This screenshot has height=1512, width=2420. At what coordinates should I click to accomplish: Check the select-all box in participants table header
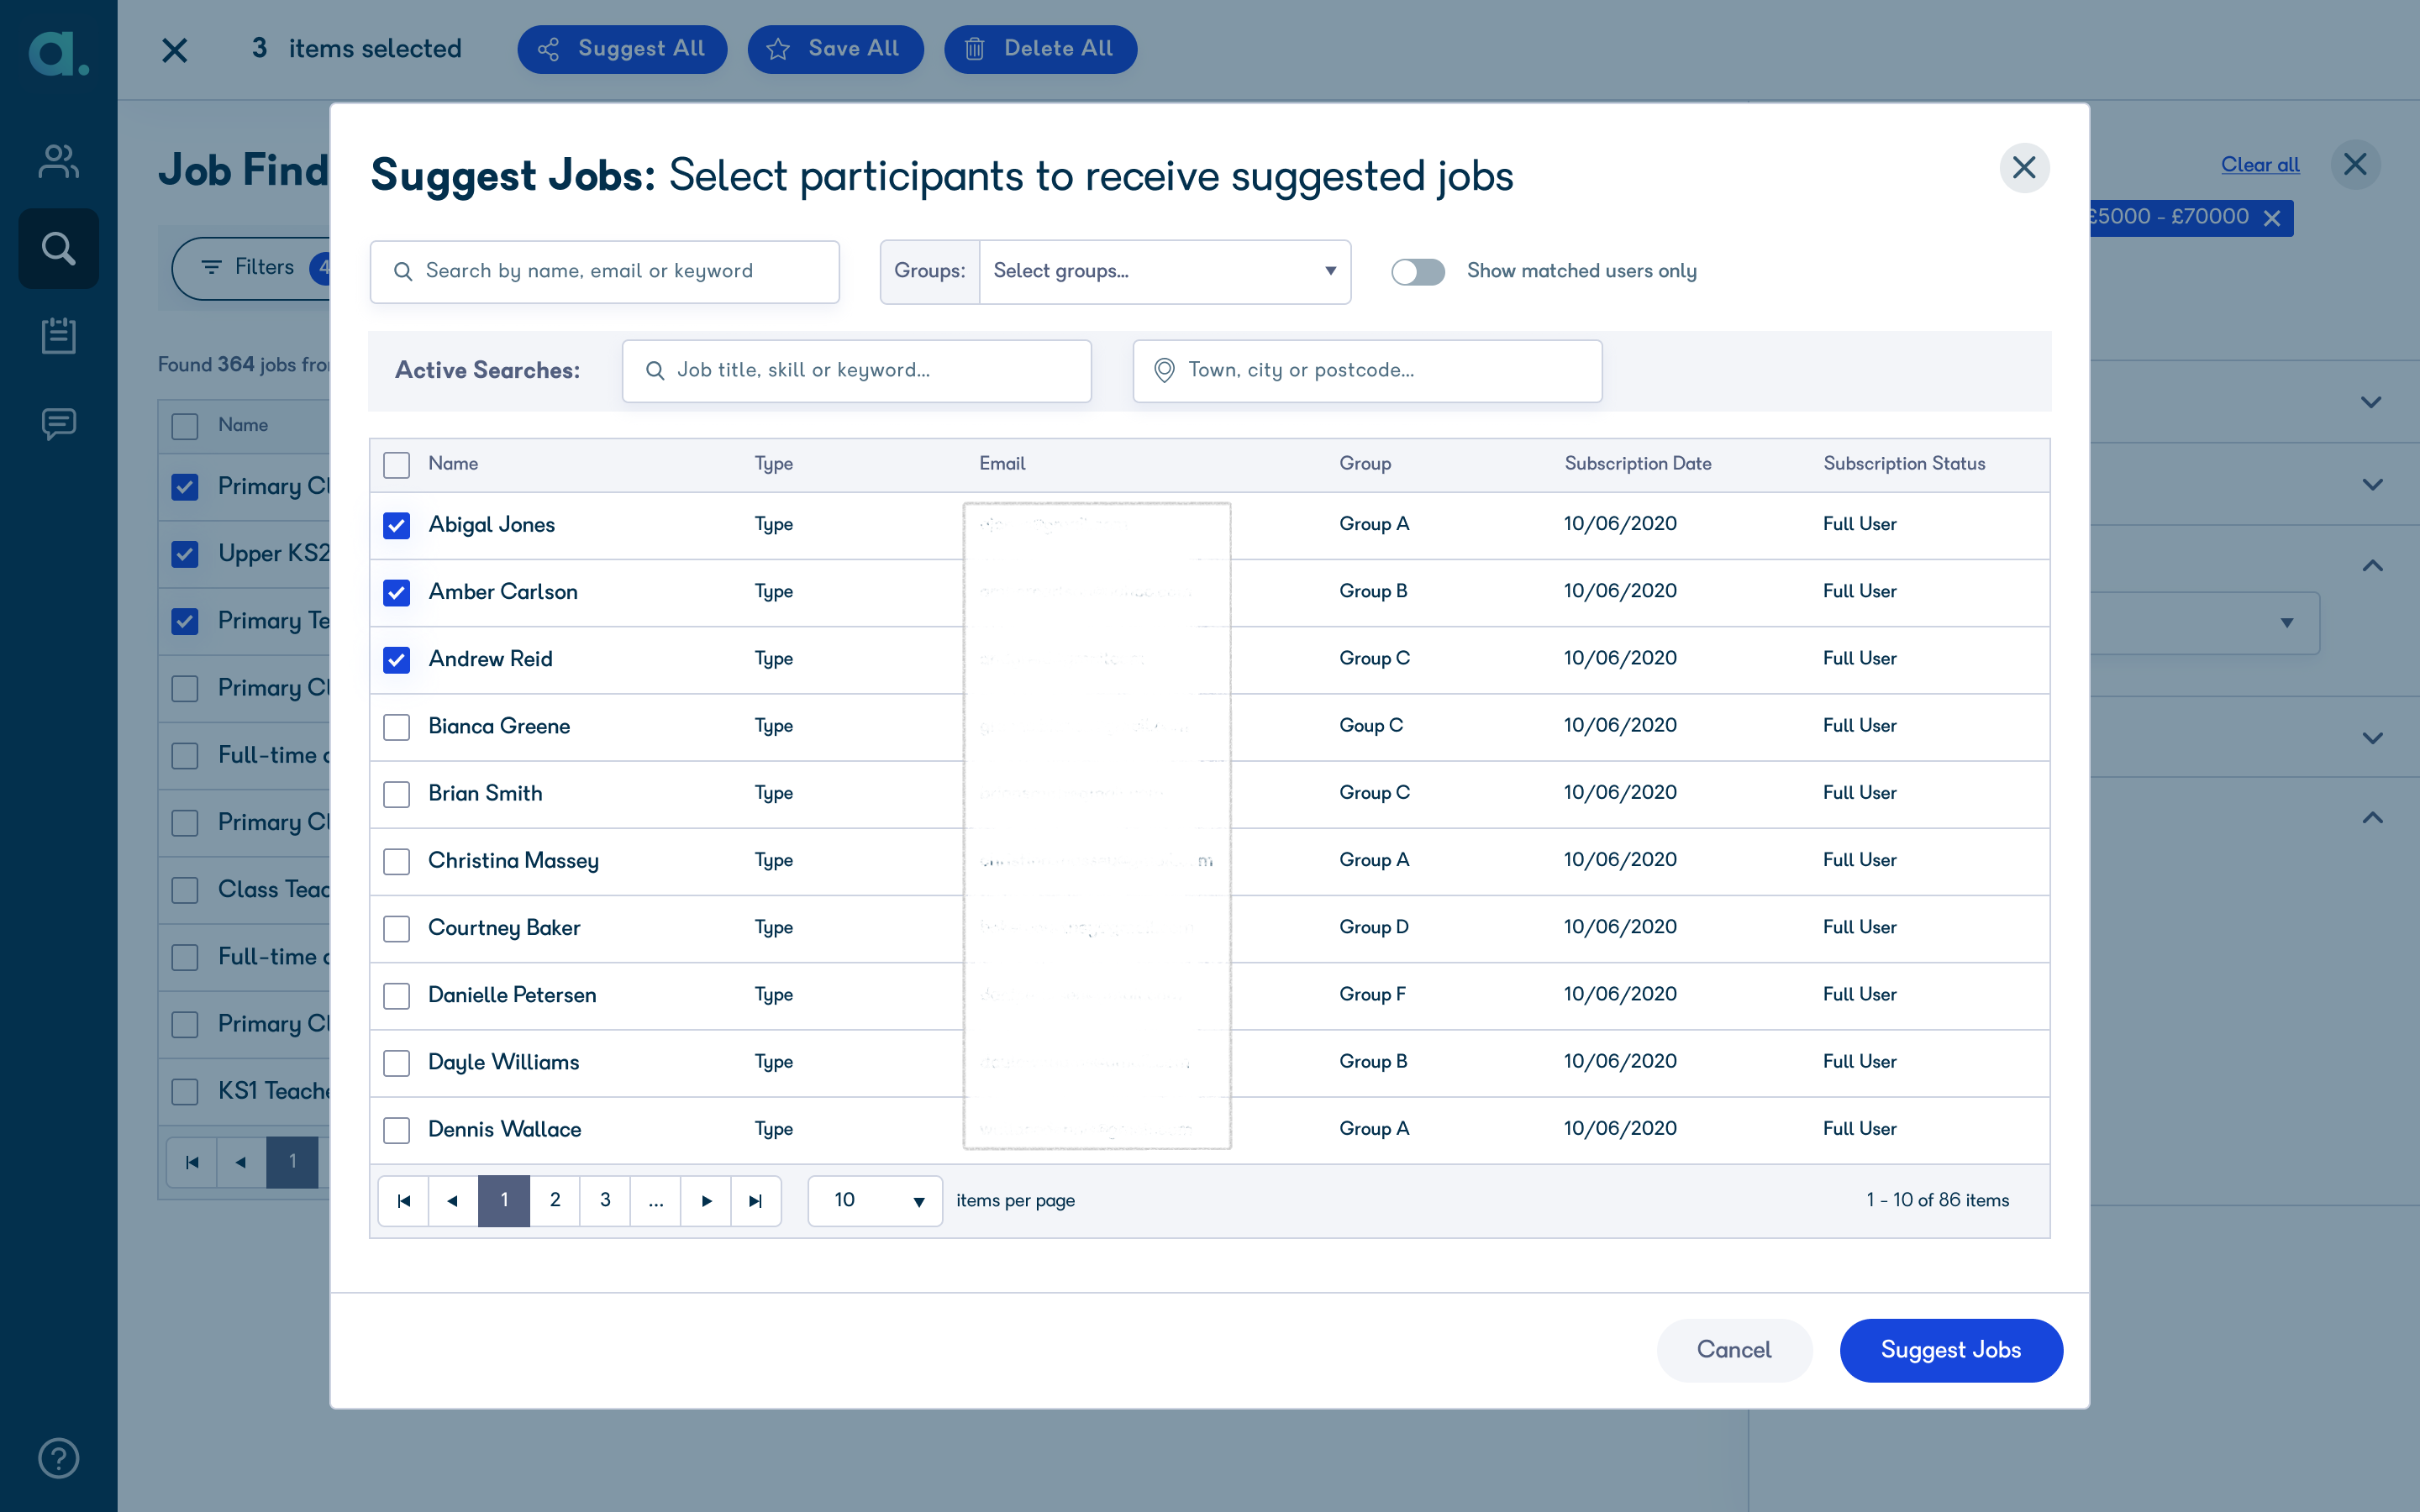[397, 465]
